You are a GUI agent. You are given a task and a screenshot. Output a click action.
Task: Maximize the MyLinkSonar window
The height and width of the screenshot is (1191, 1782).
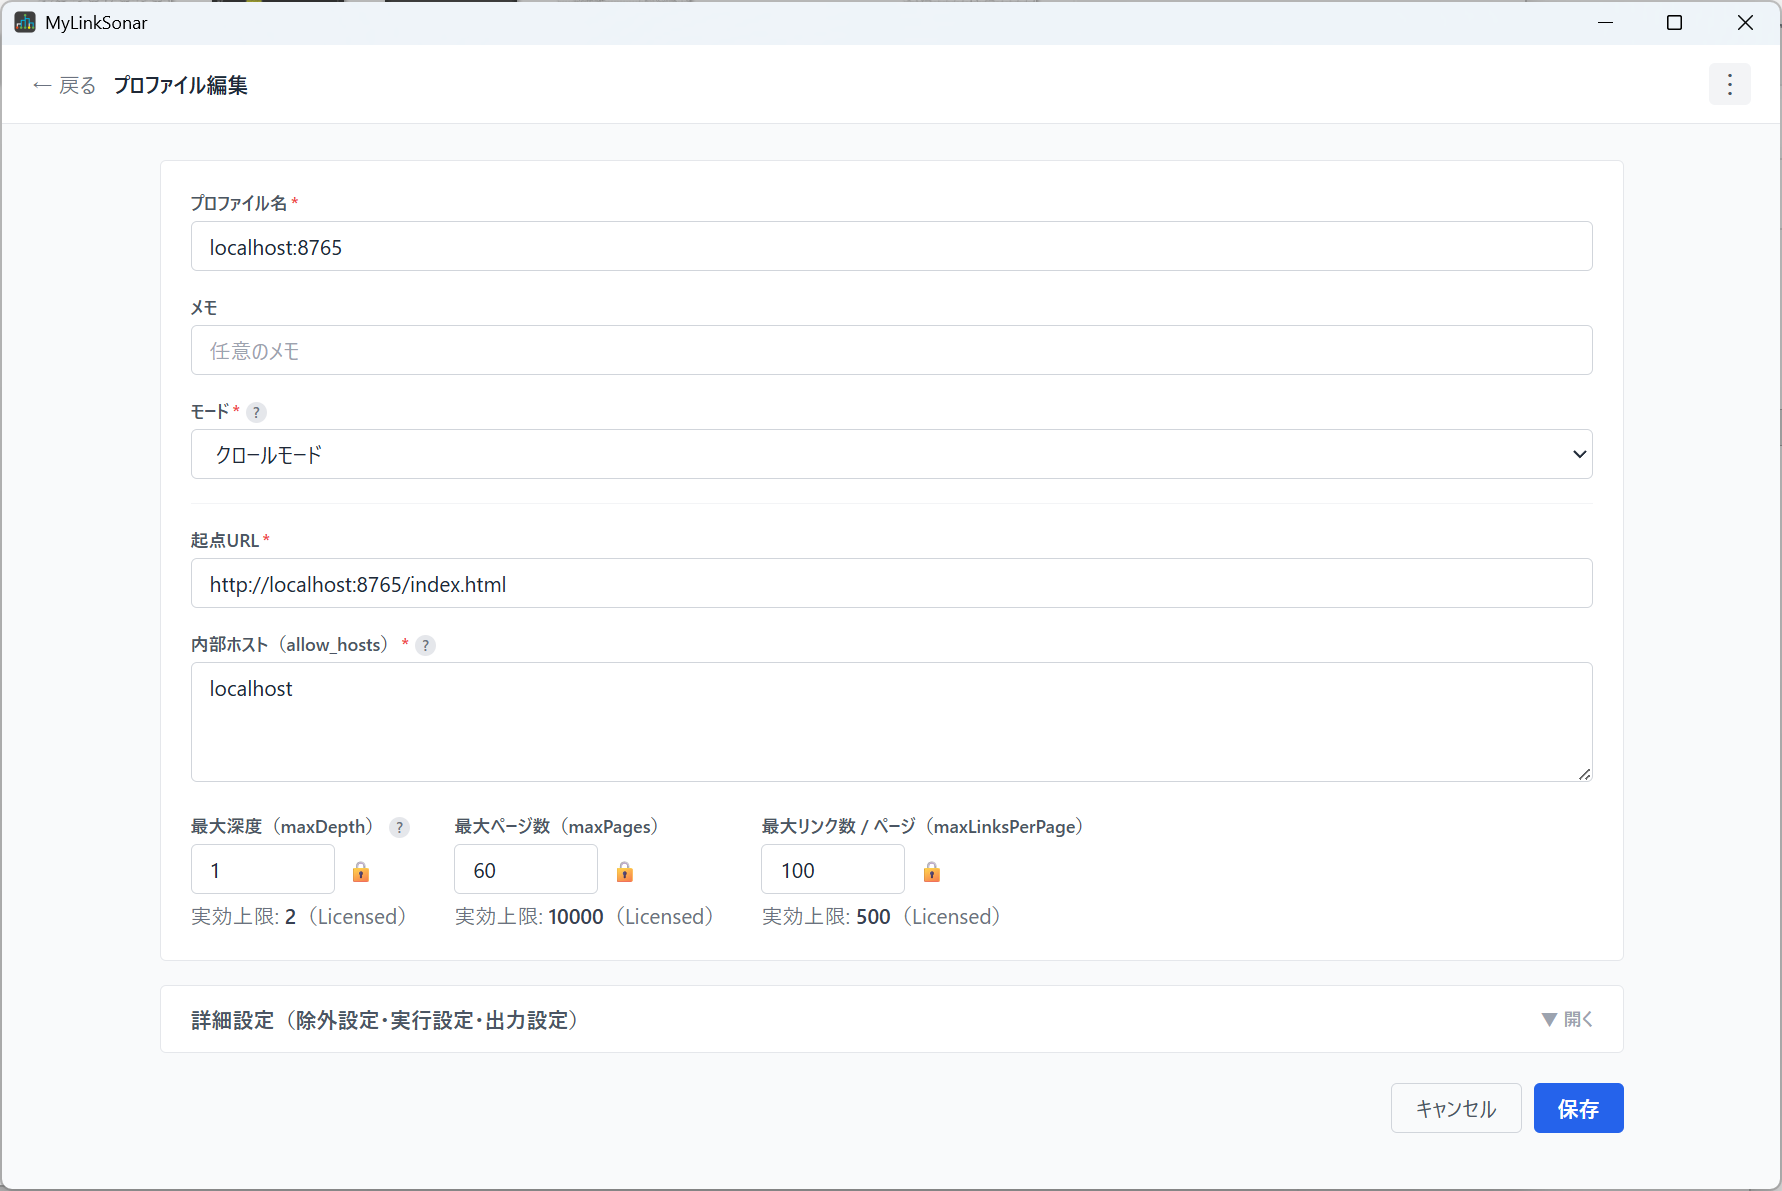[x=1674, y=22]
